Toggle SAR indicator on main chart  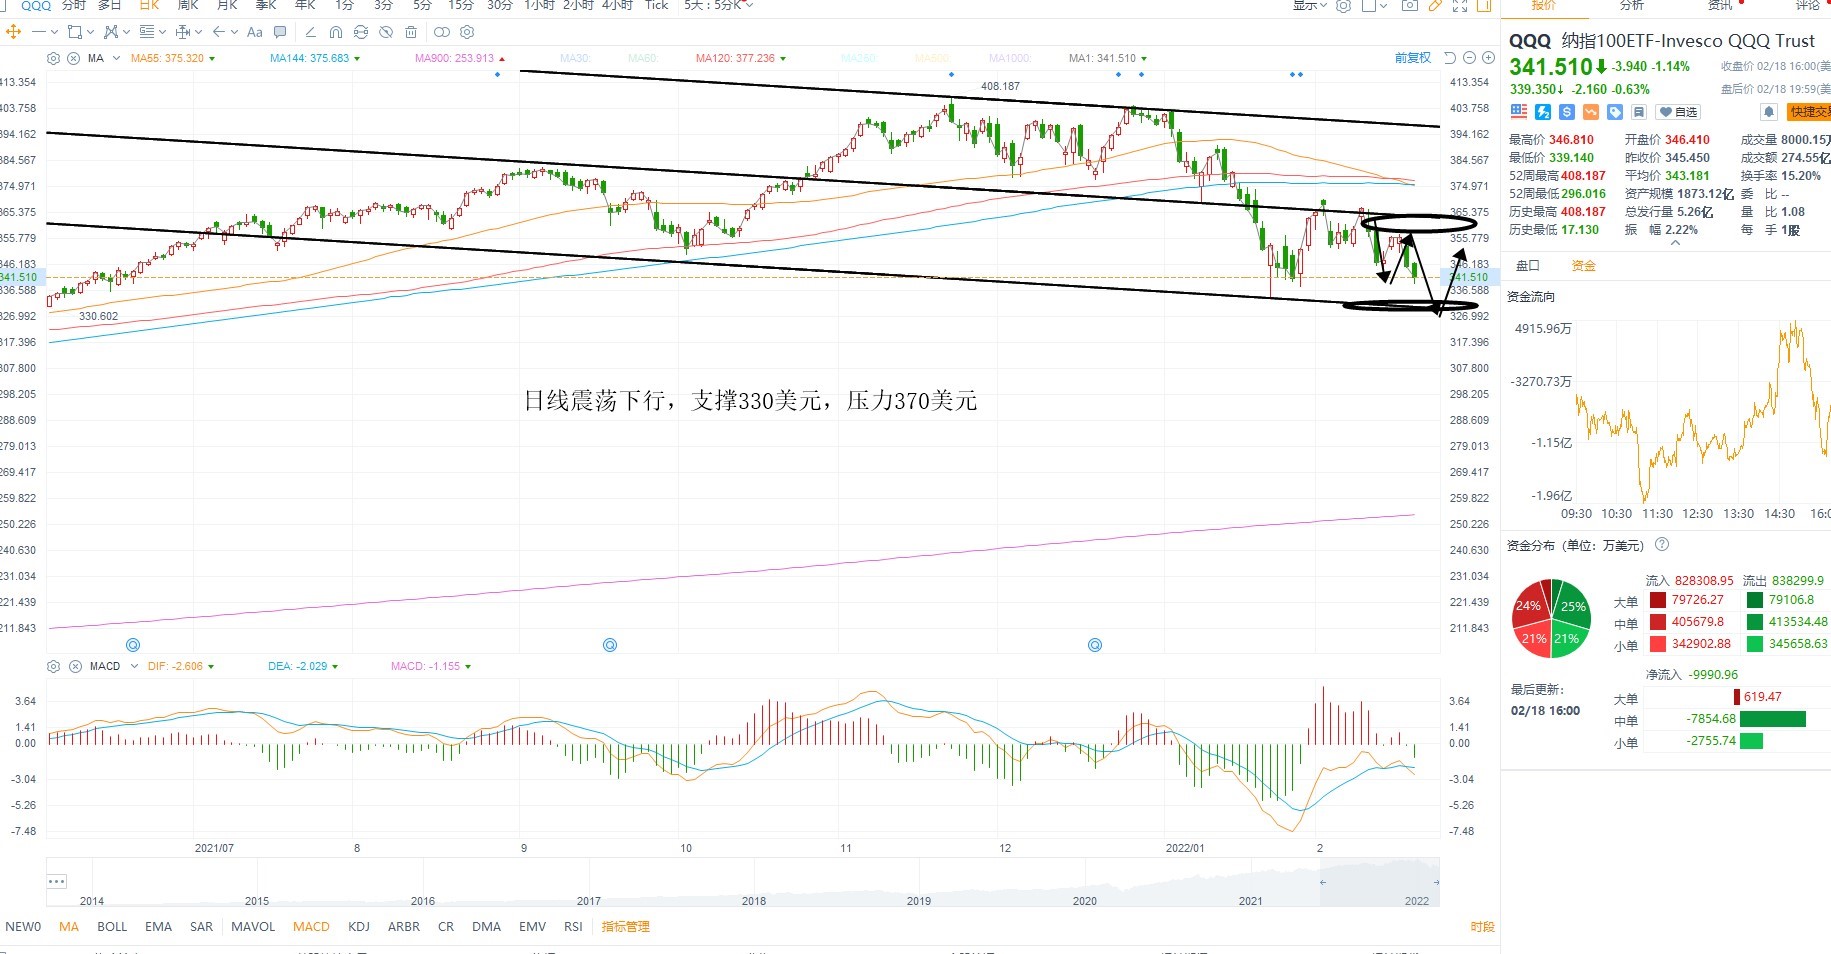(201, 927)
